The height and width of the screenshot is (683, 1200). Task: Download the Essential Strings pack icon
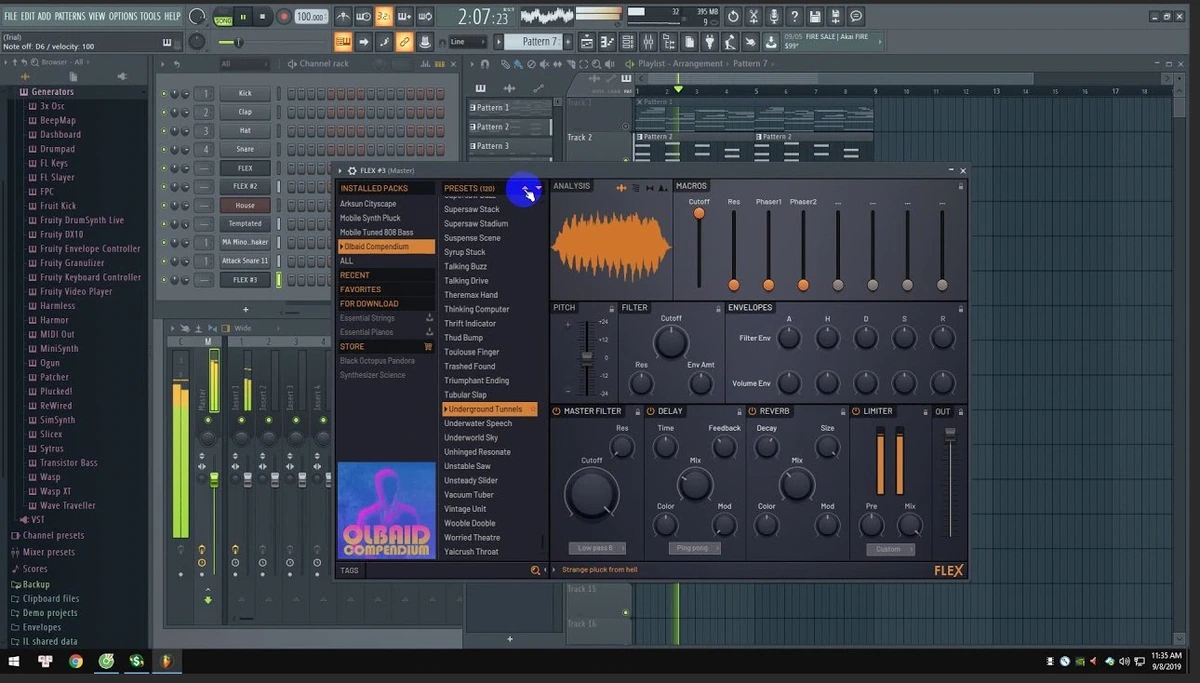tap(429, 318)
